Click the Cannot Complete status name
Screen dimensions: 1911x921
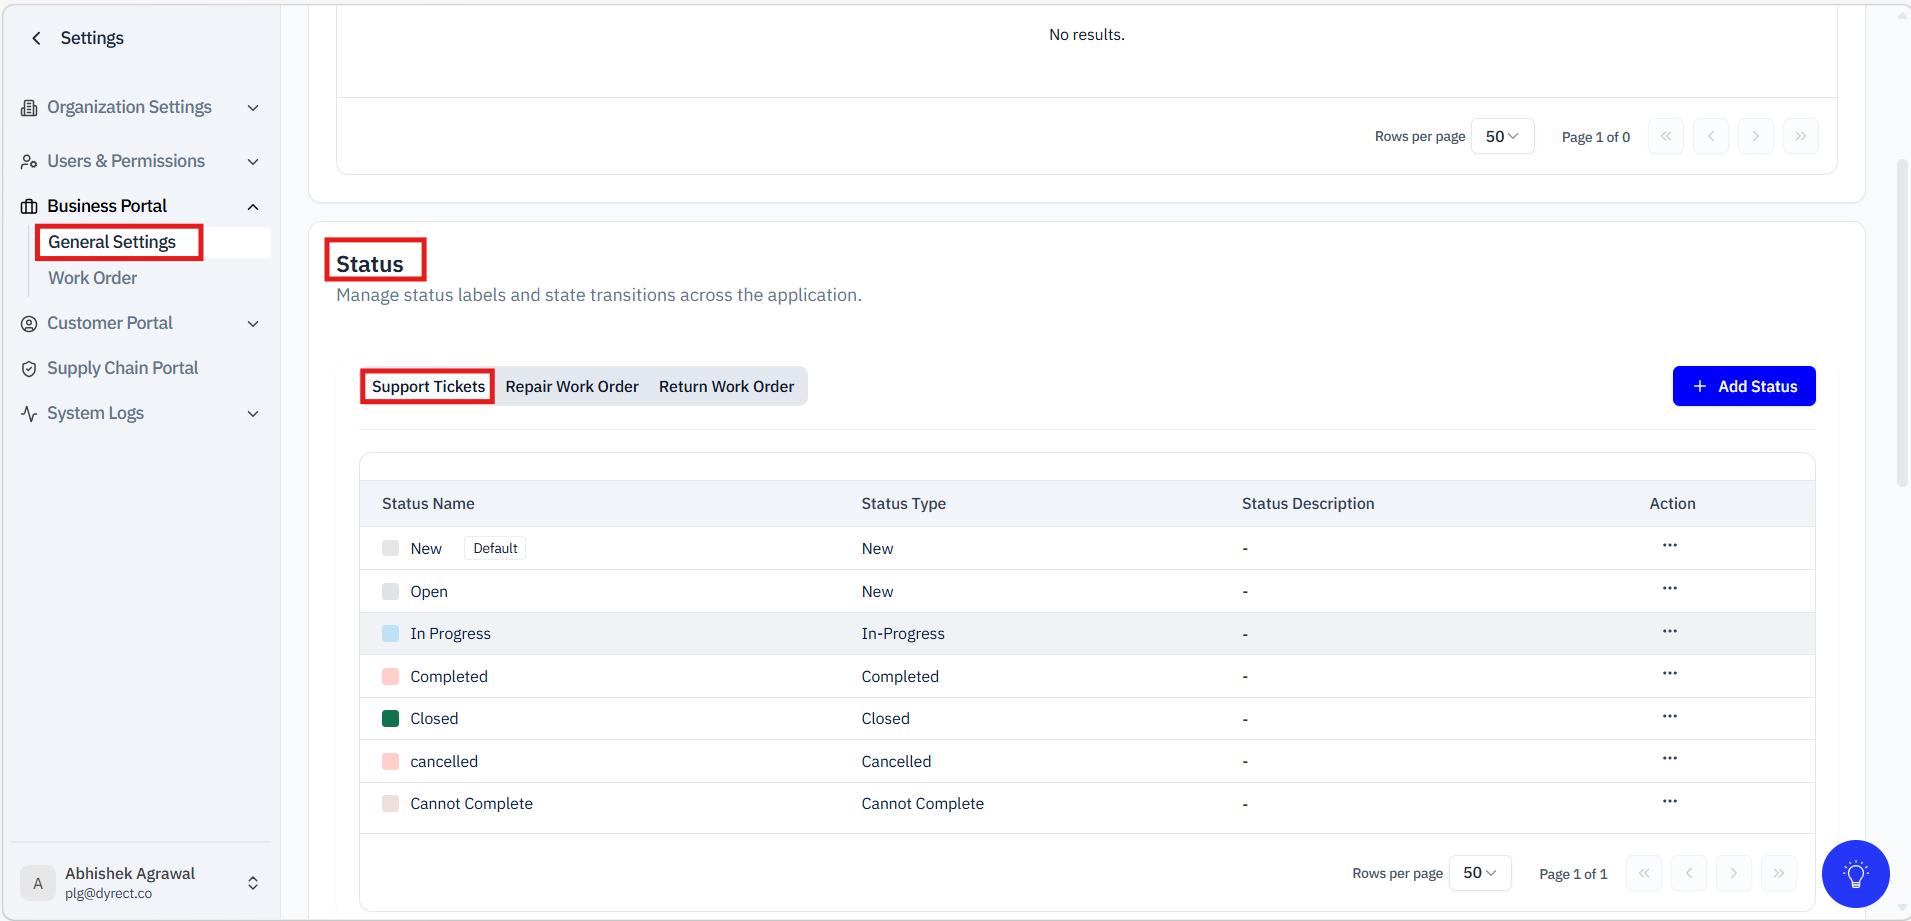point(471,804)
